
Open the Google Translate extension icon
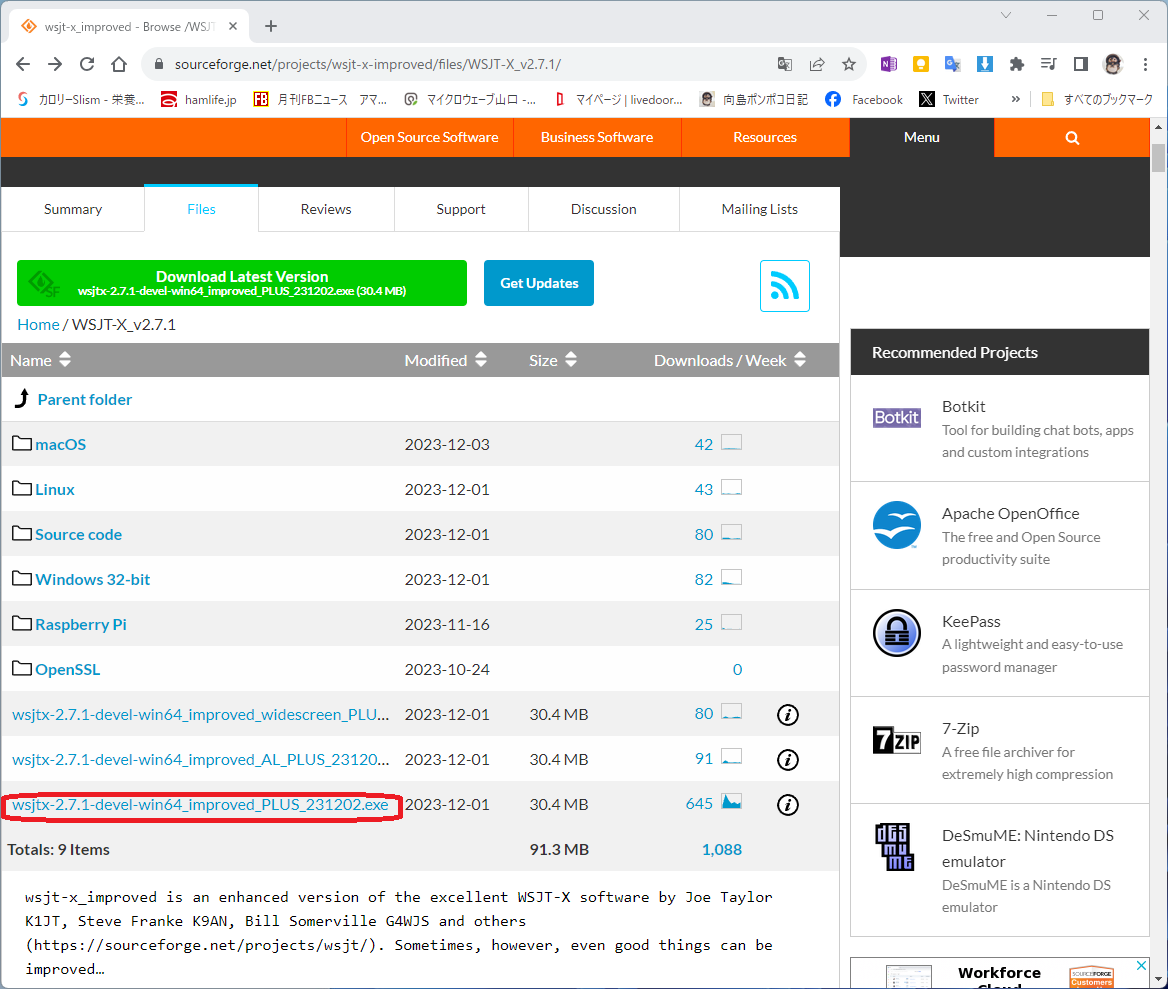click(x=953, y=64)
